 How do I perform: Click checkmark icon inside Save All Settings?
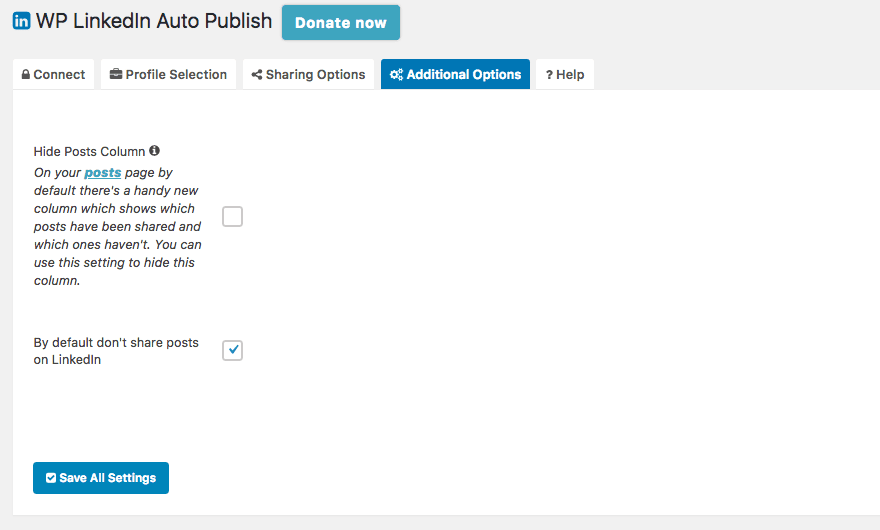click(x=51, y=478)
